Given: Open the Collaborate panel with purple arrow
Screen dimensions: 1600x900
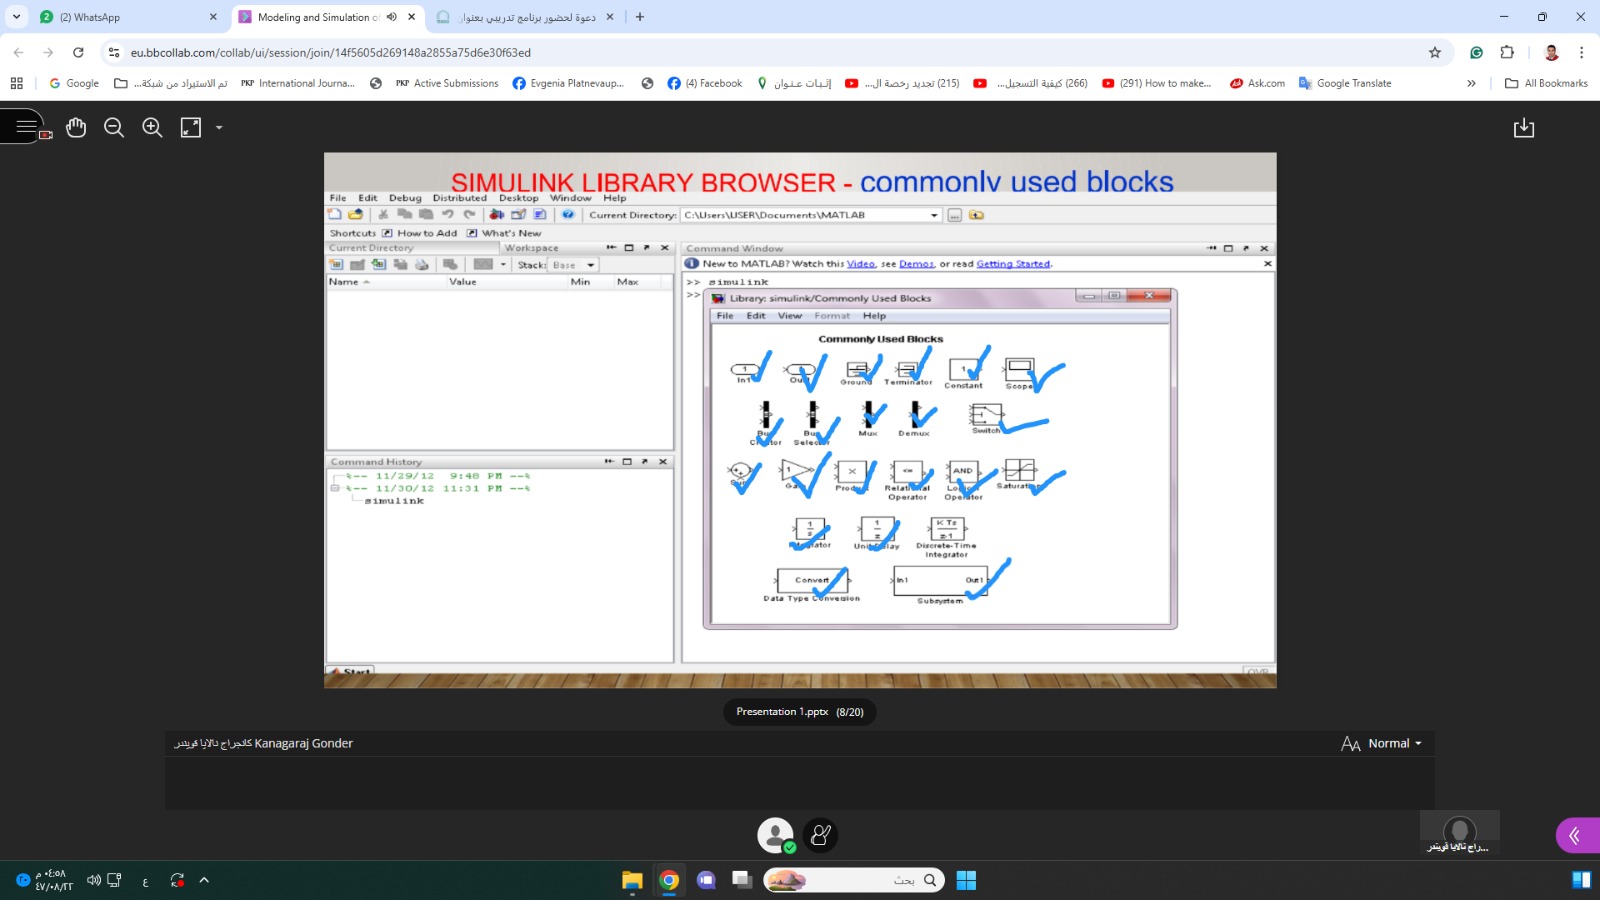Looking at the screenshot, I should point(1575,835).
